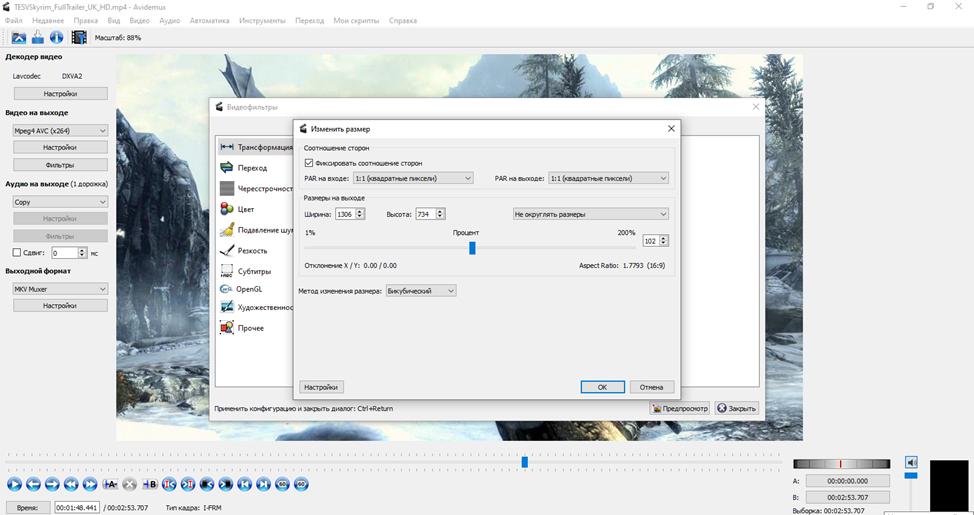Show video information with the blue info icon
This screenshot has width=974, height=515.
point(57,37)
